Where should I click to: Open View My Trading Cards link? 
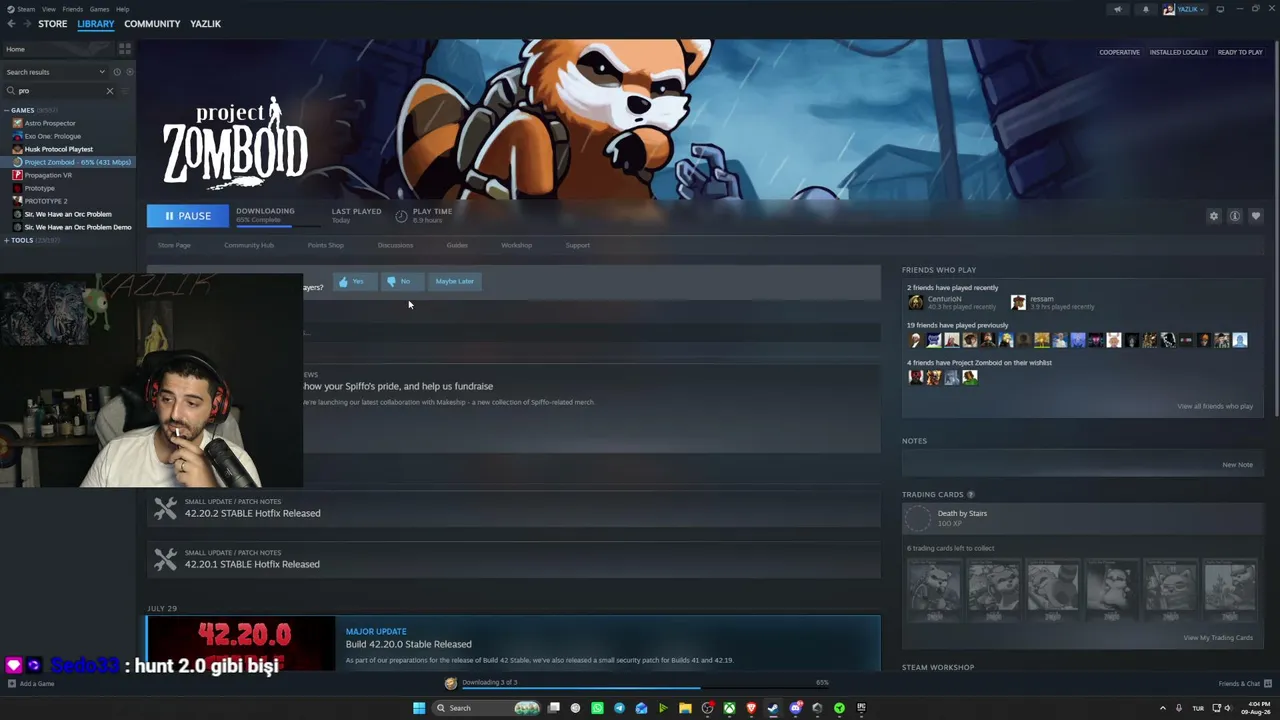click(1218, 638)
